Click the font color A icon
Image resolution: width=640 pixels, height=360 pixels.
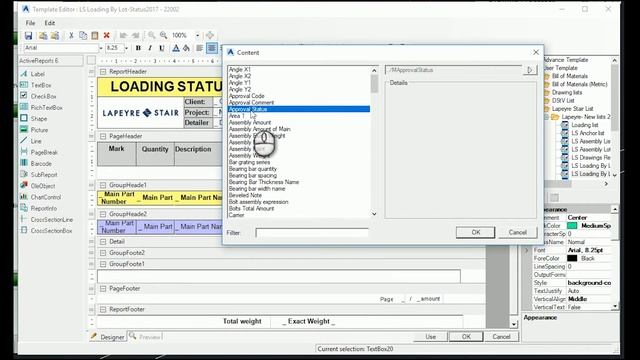(x=176, y=48)
